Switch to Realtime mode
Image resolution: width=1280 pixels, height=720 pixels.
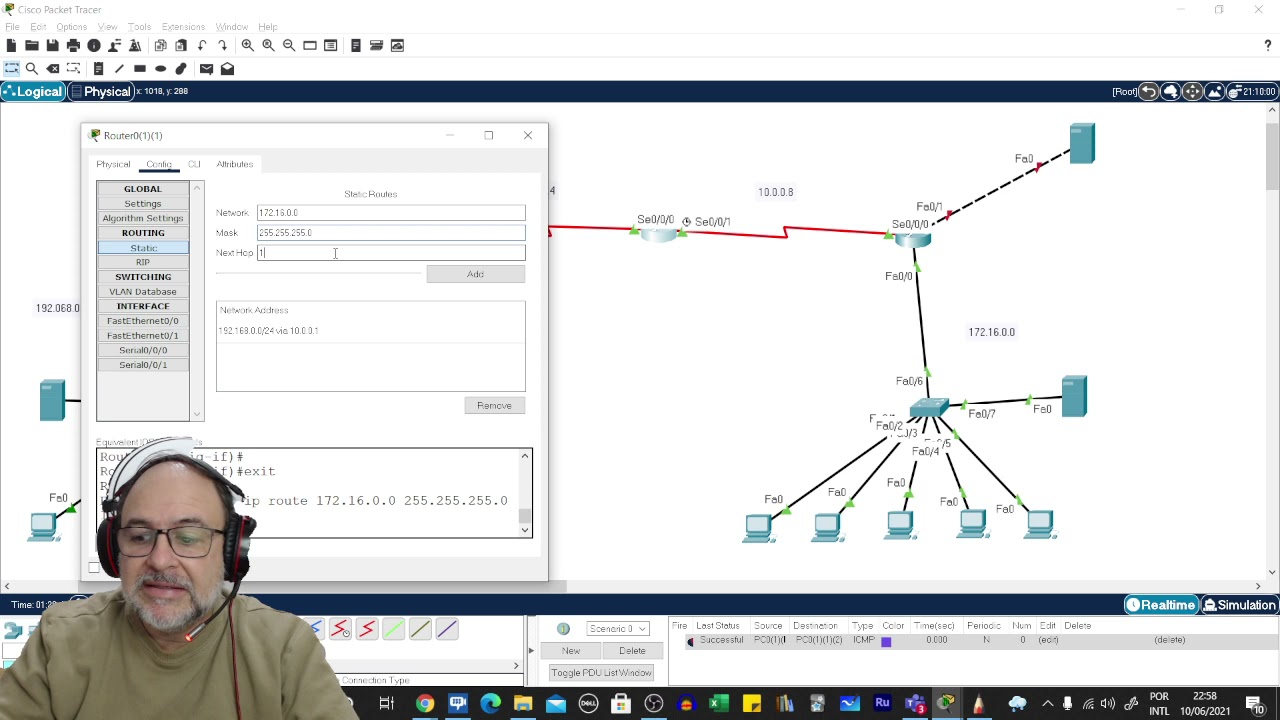[x=1161, y=605]
